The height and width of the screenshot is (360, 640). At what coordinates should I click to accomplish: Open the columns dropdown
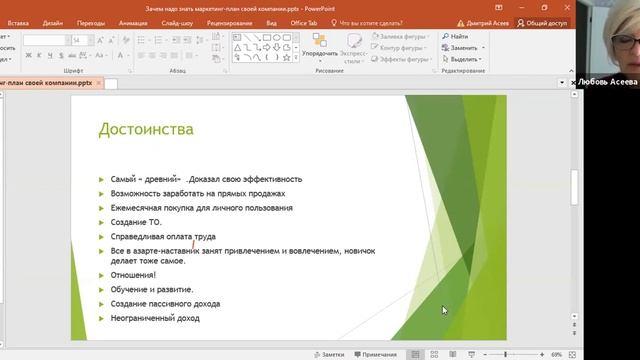(x=191, y=55)
